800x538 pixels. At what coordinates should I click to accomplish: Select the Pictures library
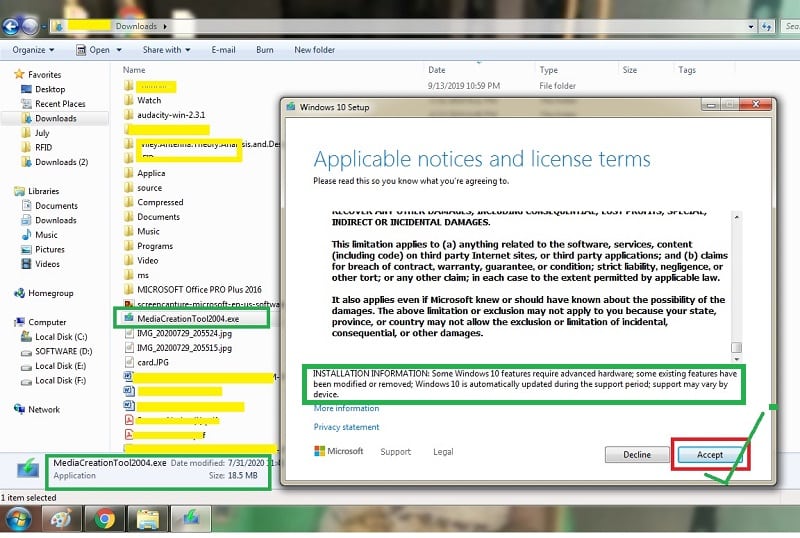[x=49, y=250]
